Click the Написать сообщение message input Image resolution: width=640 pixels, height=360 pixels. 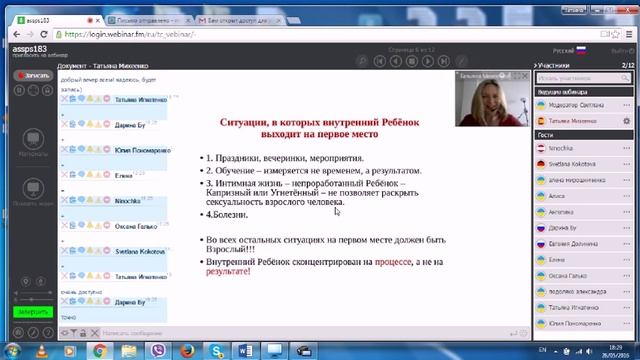[x=302, y=333]
